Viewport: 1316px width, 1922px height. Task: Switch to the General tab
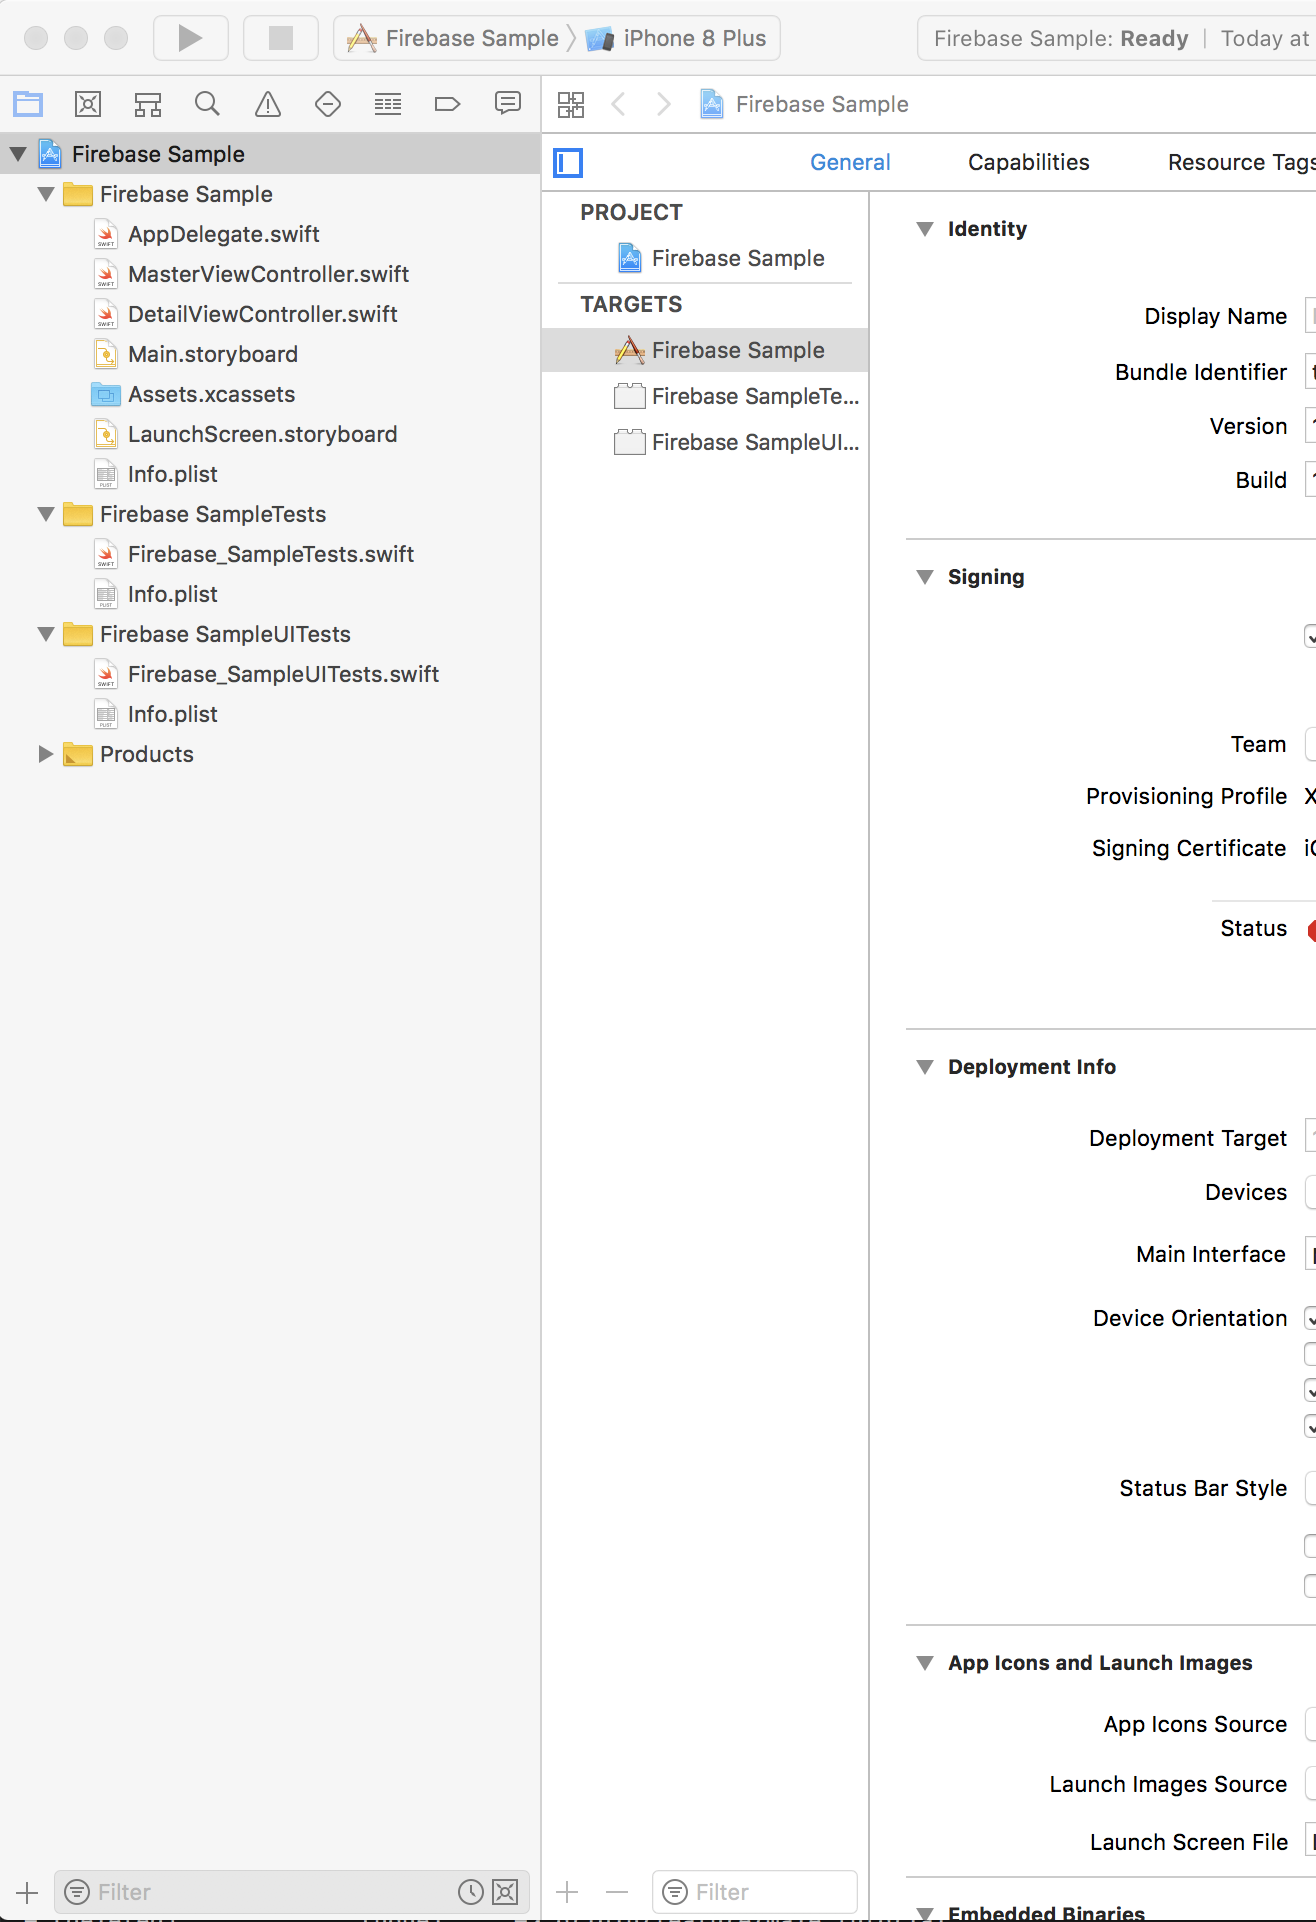coord(850,162)
